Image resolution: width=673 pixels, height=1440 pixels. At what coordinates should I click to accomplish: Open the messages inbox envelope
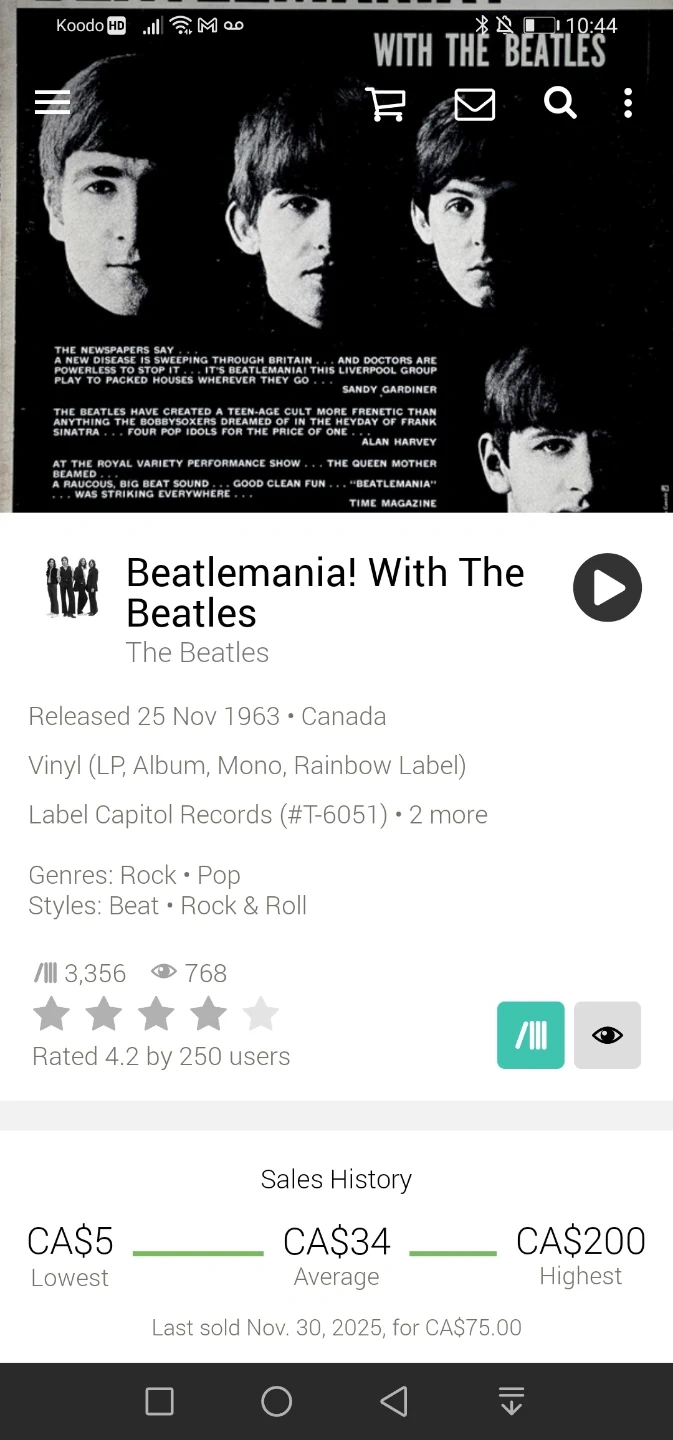pyautogui.click(x=474, y=103)
